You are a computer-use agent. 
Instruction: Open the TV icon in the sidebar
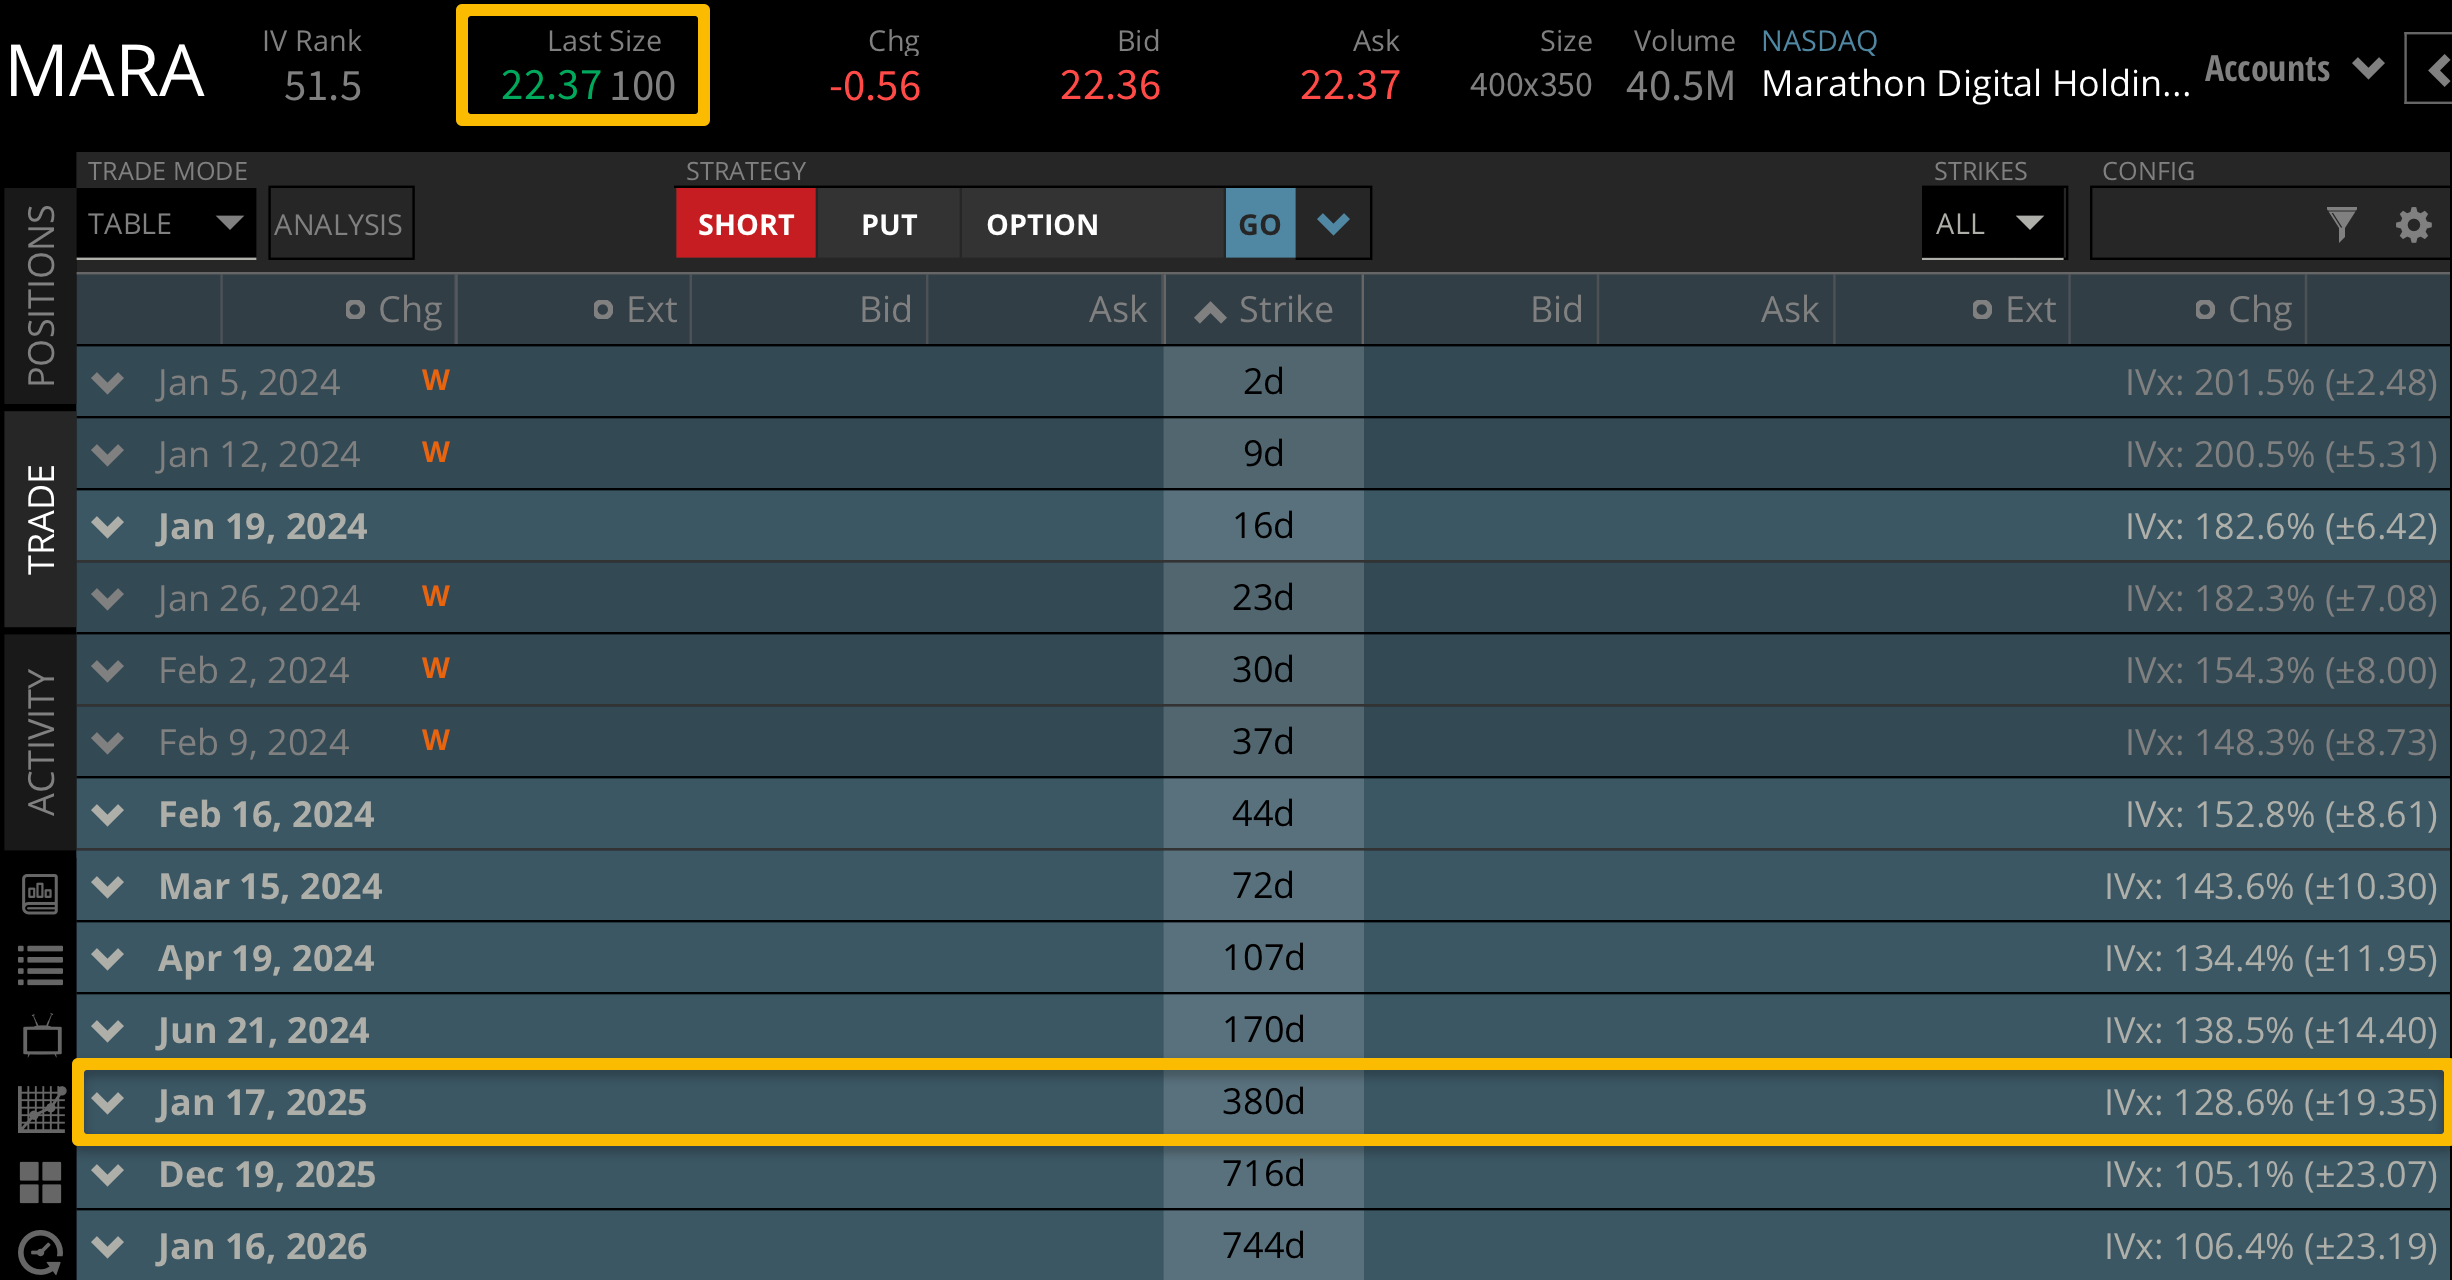click(40, 1037)
